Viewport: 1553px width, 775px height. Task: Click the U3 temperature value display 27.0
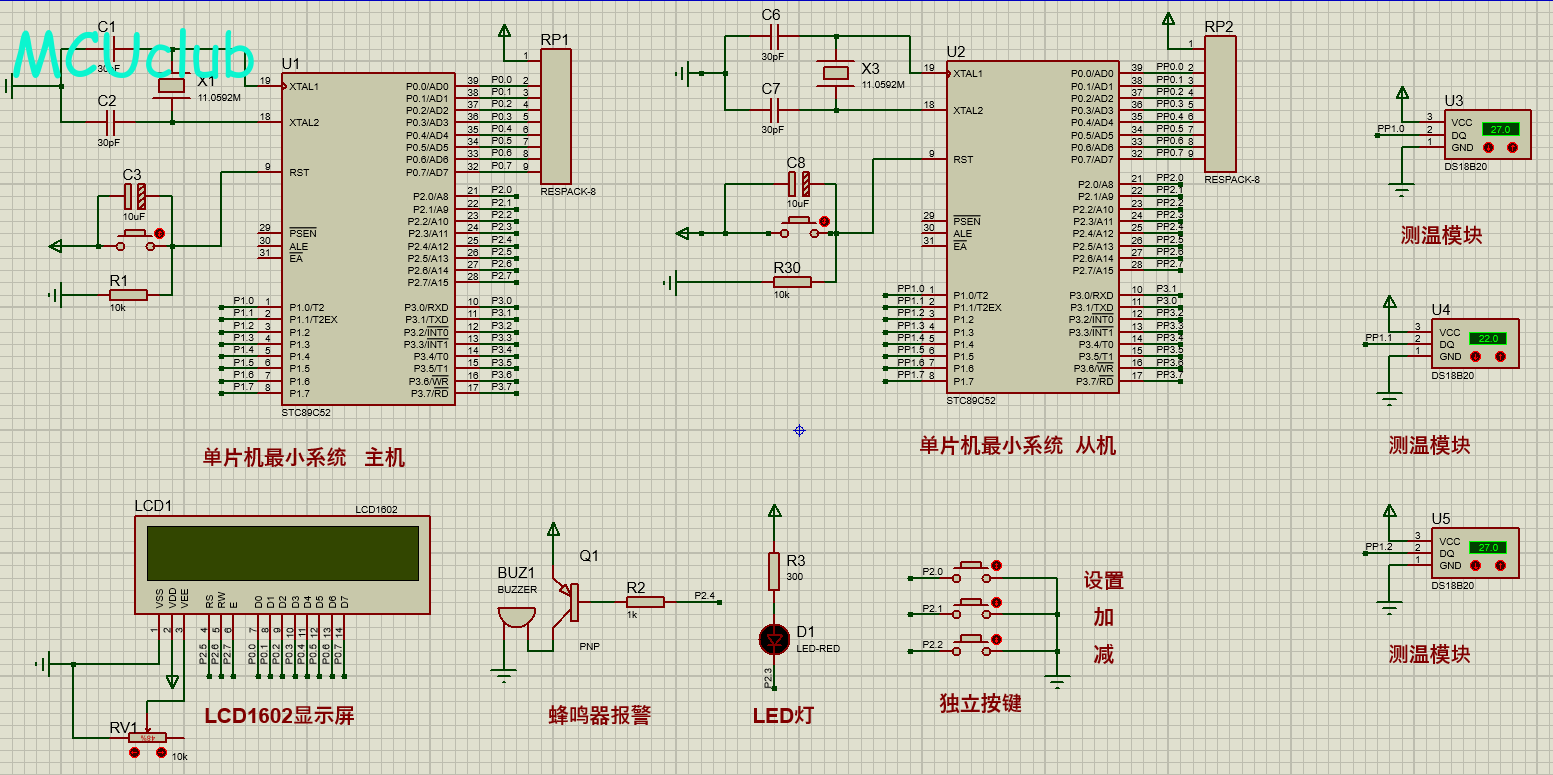point(1500,129)
